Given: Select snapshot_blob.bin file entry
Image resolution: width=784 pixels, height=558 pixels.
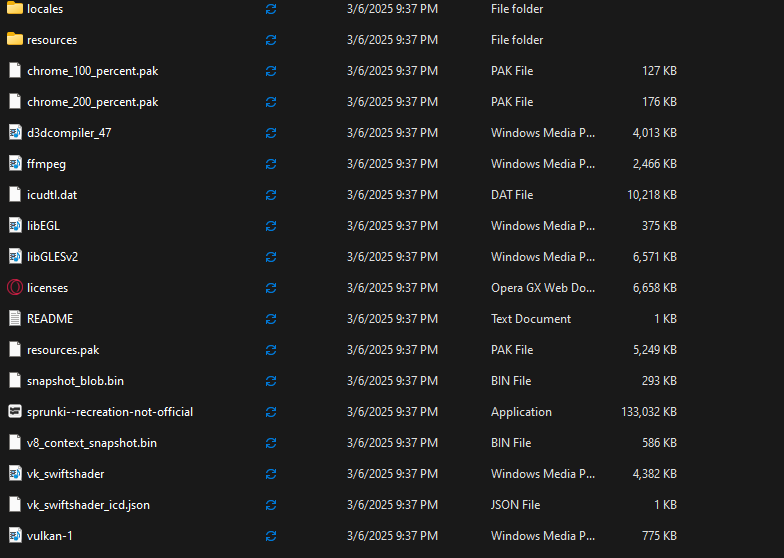Looking at the screenshot, I should pyautogui.click(x=75, y=381).
